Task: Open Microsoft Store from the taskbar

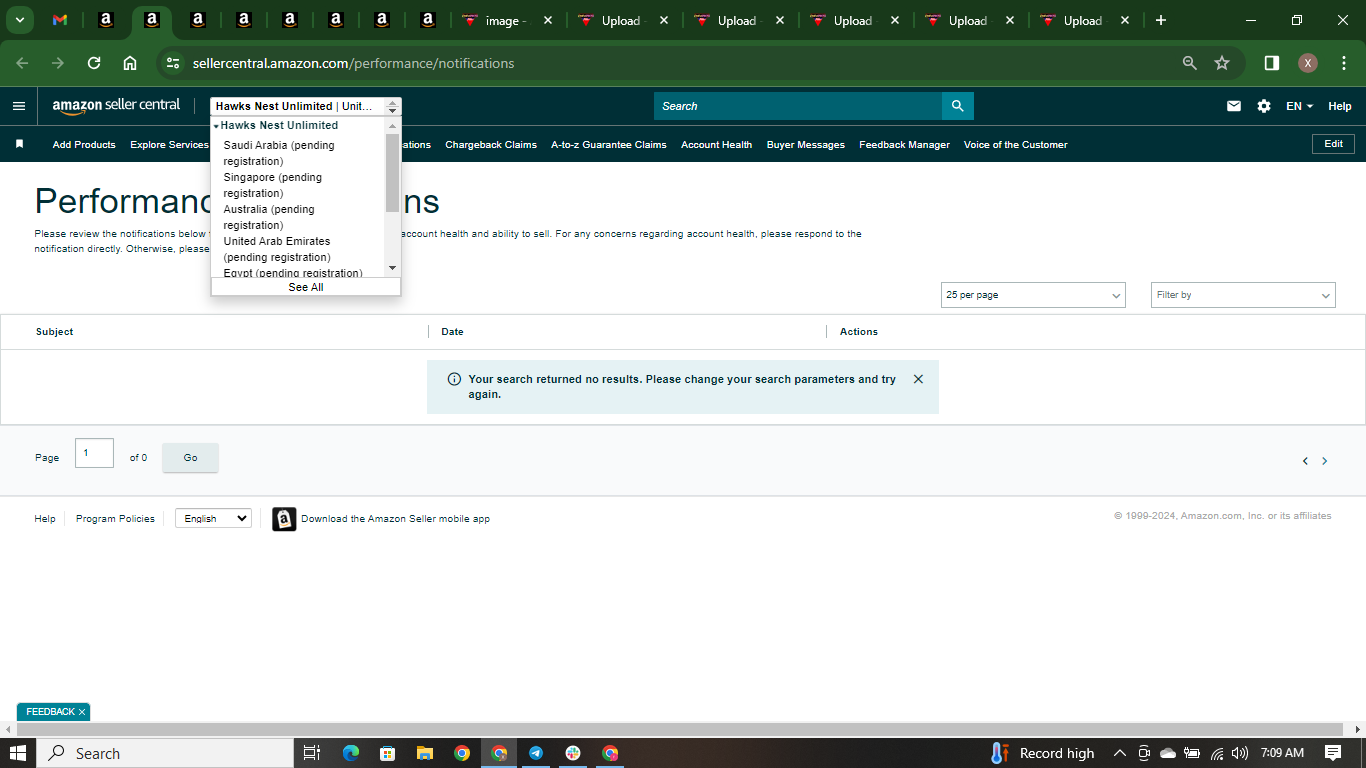Action: tap(387, 753)
